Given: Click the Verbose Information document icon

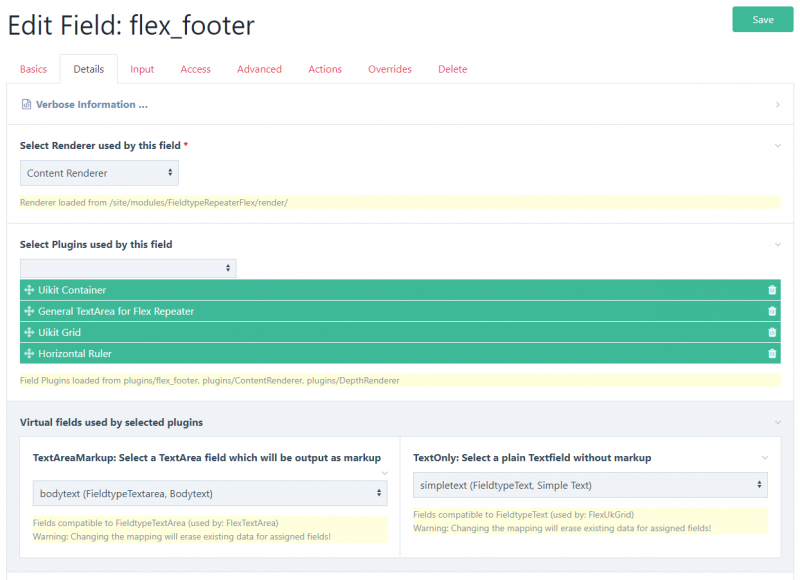Looking at the screenshot, I should point(27,105).
